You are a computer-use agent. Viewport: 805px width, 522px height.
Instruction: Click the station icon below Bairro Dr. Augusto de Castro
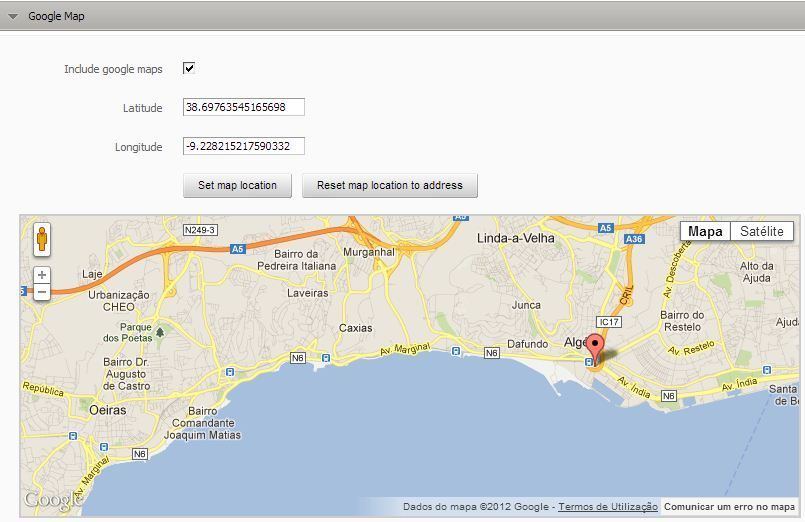click(x=230, y=372)
